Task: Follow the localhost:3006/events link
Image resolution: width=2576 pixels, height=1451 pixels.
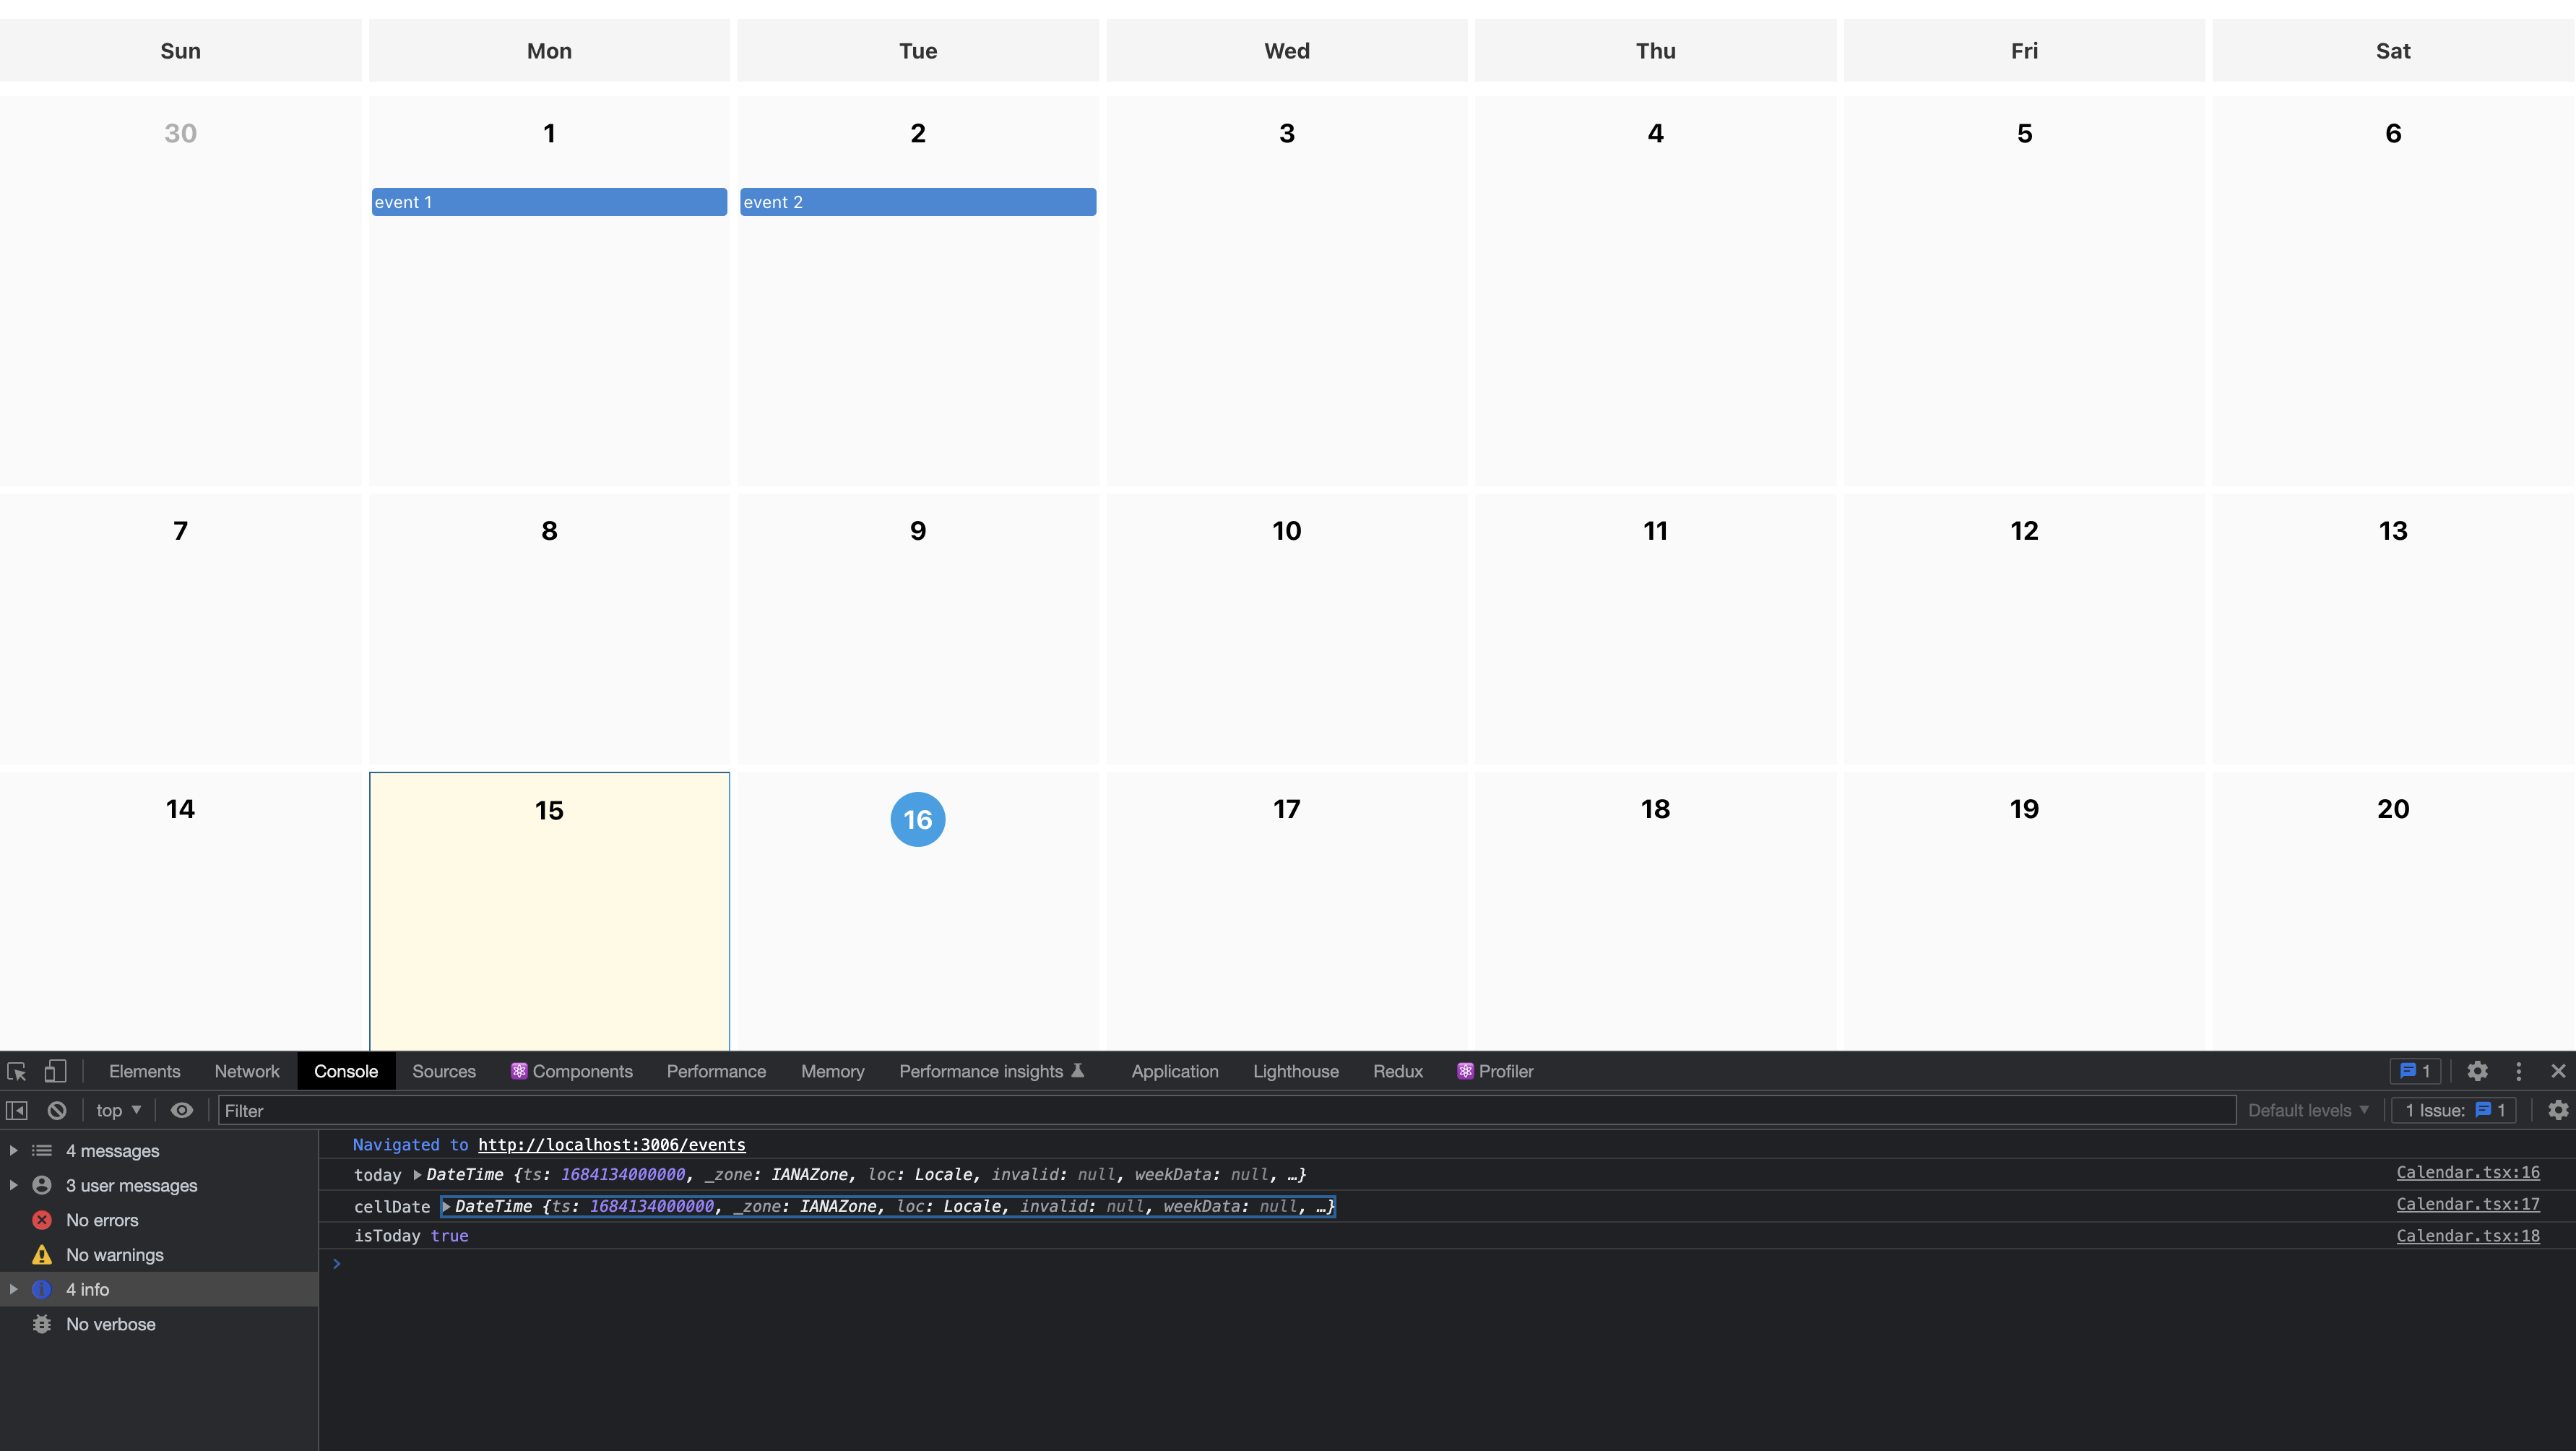Action: point(612,1145)
